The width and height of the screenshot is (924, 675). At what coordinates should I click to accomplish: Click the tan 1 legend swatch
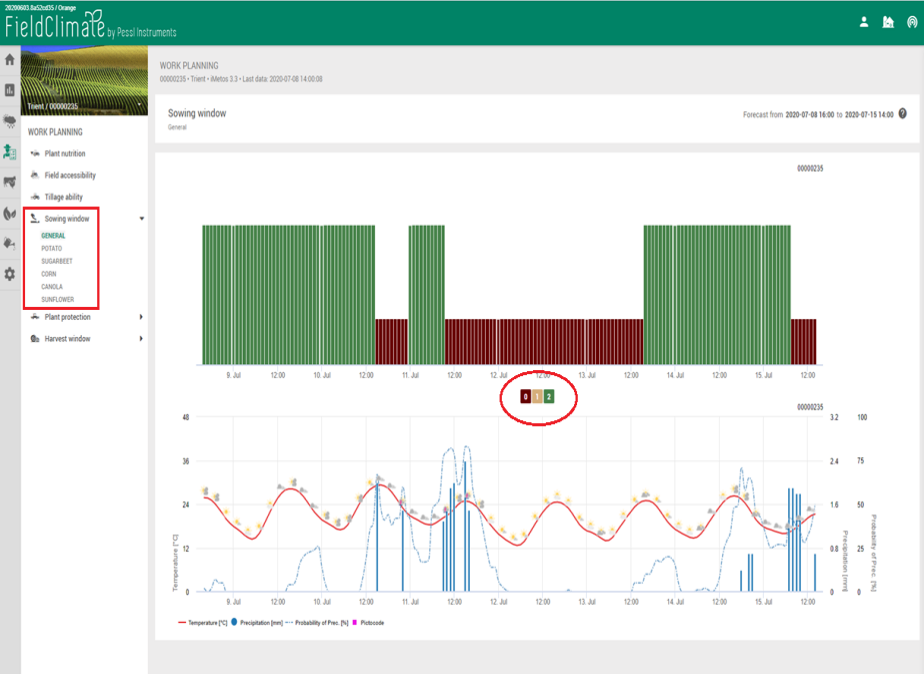pyautogui.click(x=537, y=397)
